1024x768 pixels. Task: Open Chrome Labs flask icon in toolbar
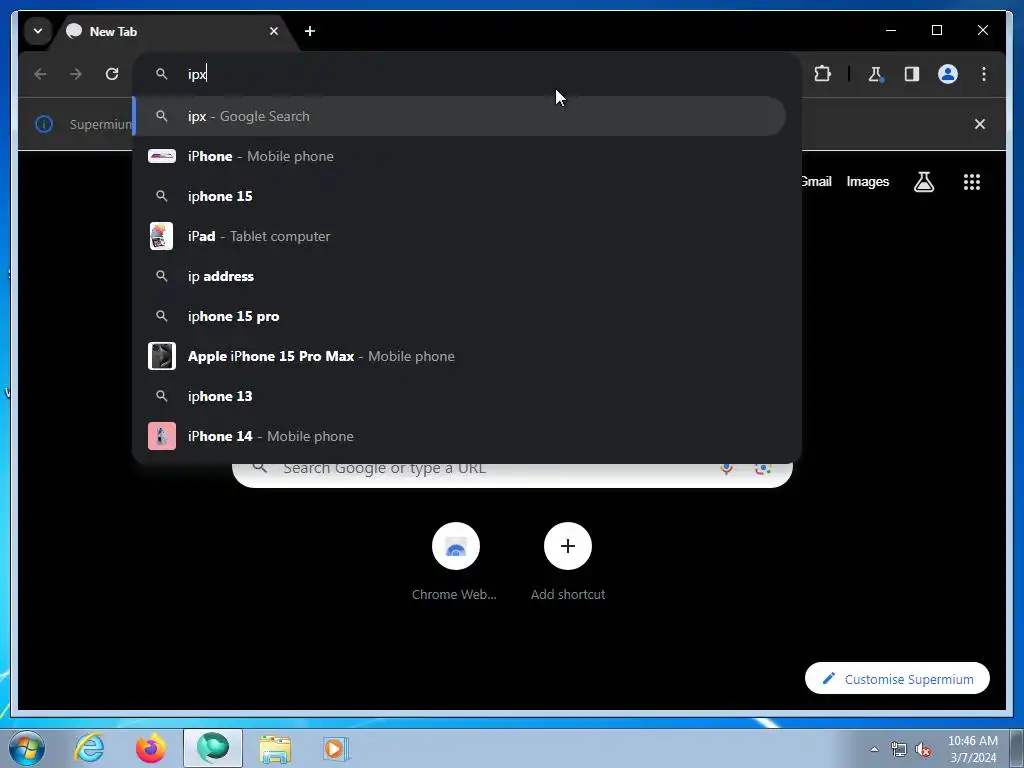[x=875, y=74]
